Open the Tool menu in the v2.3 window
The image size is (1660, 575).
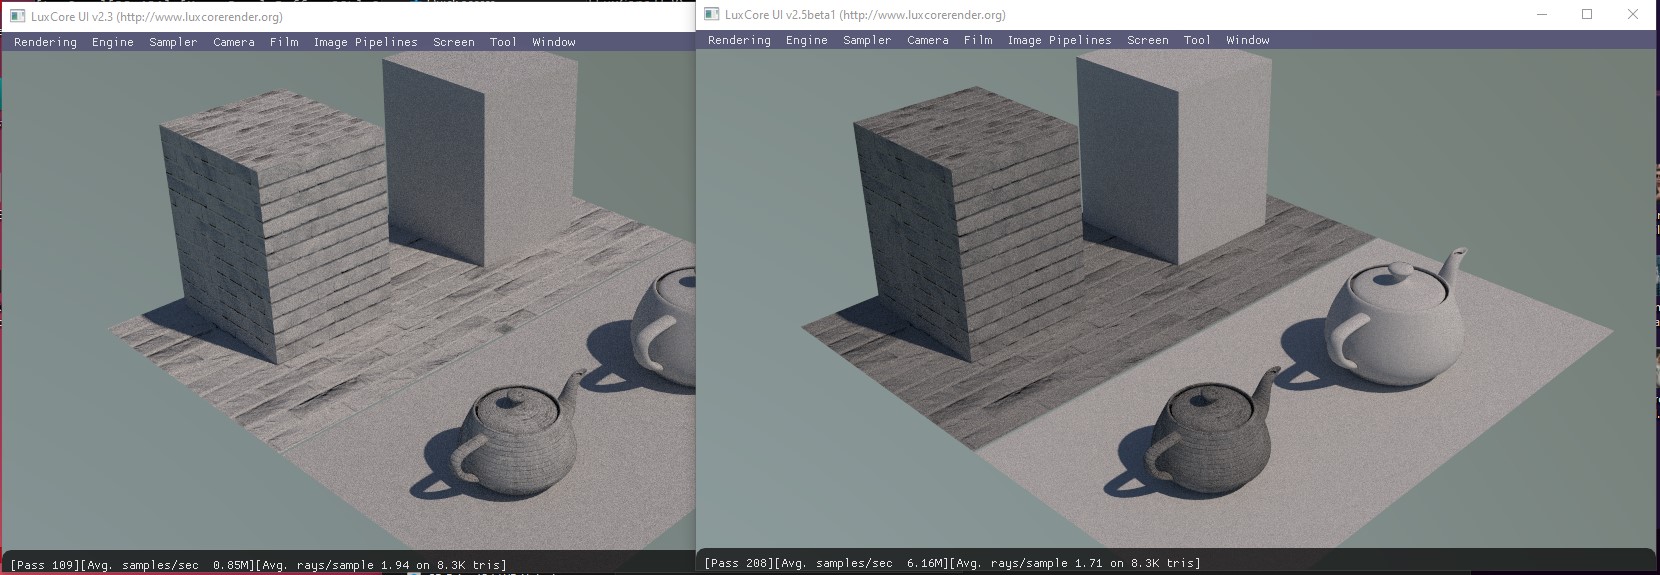(503, 42)
